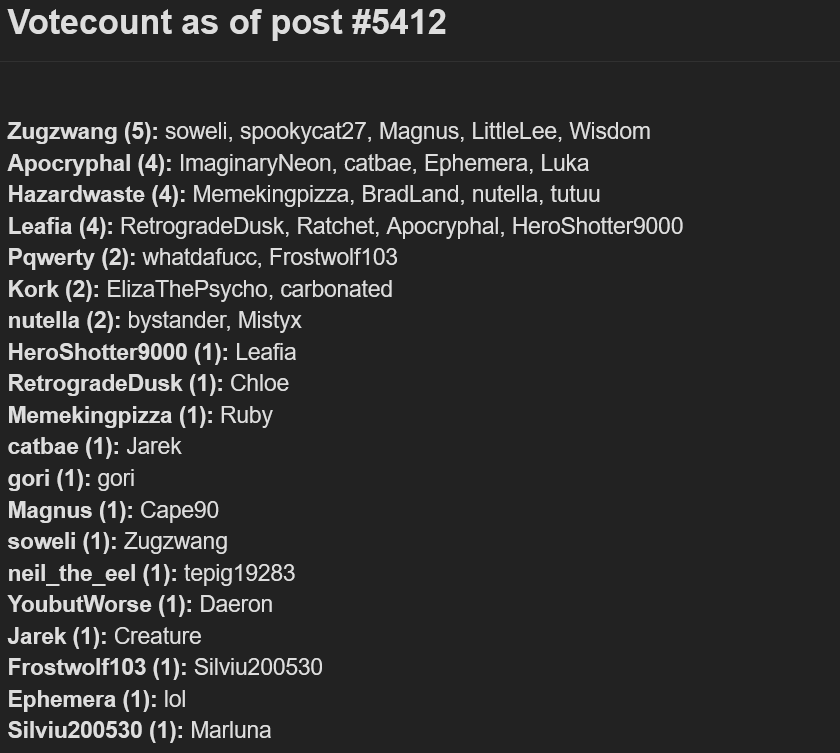Click voter Marluna in last row
This screenshot has width=840, height=753.
tap(231, 731)
